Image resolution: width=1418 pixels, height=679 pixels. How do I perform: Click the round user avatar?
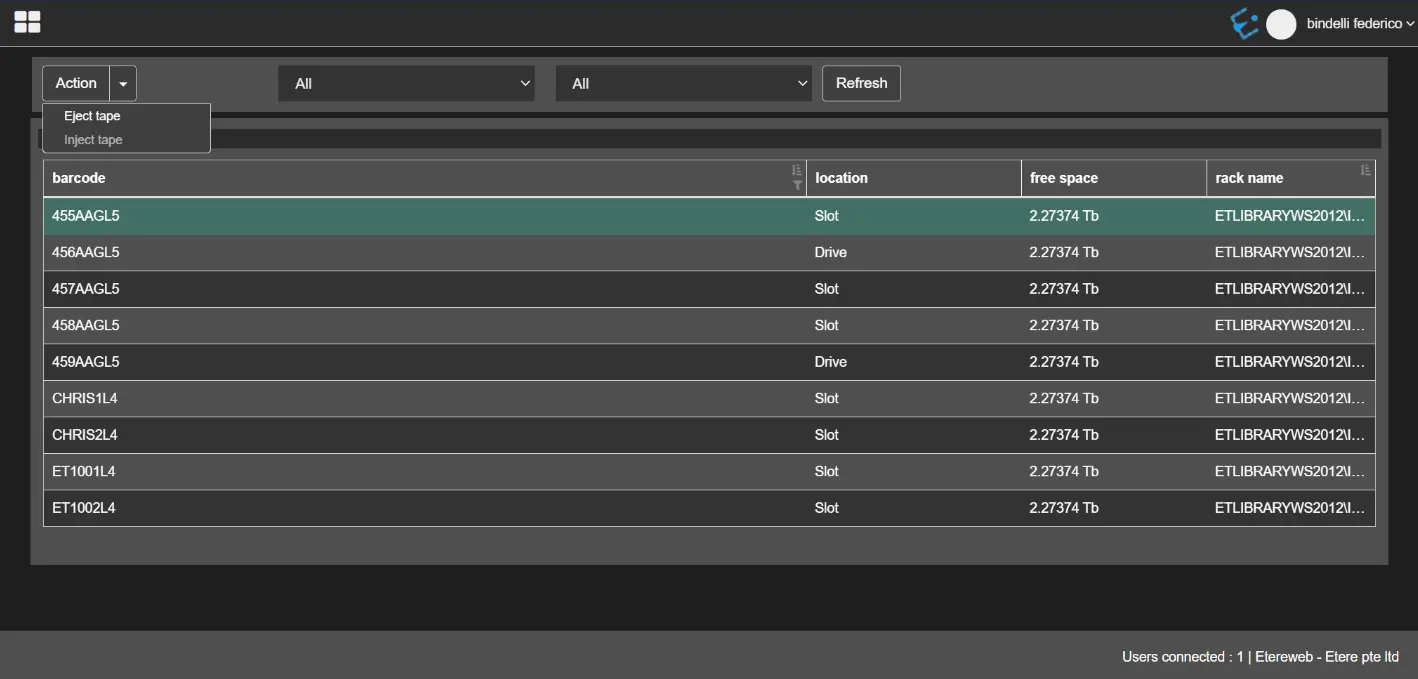coord(1281,24)
